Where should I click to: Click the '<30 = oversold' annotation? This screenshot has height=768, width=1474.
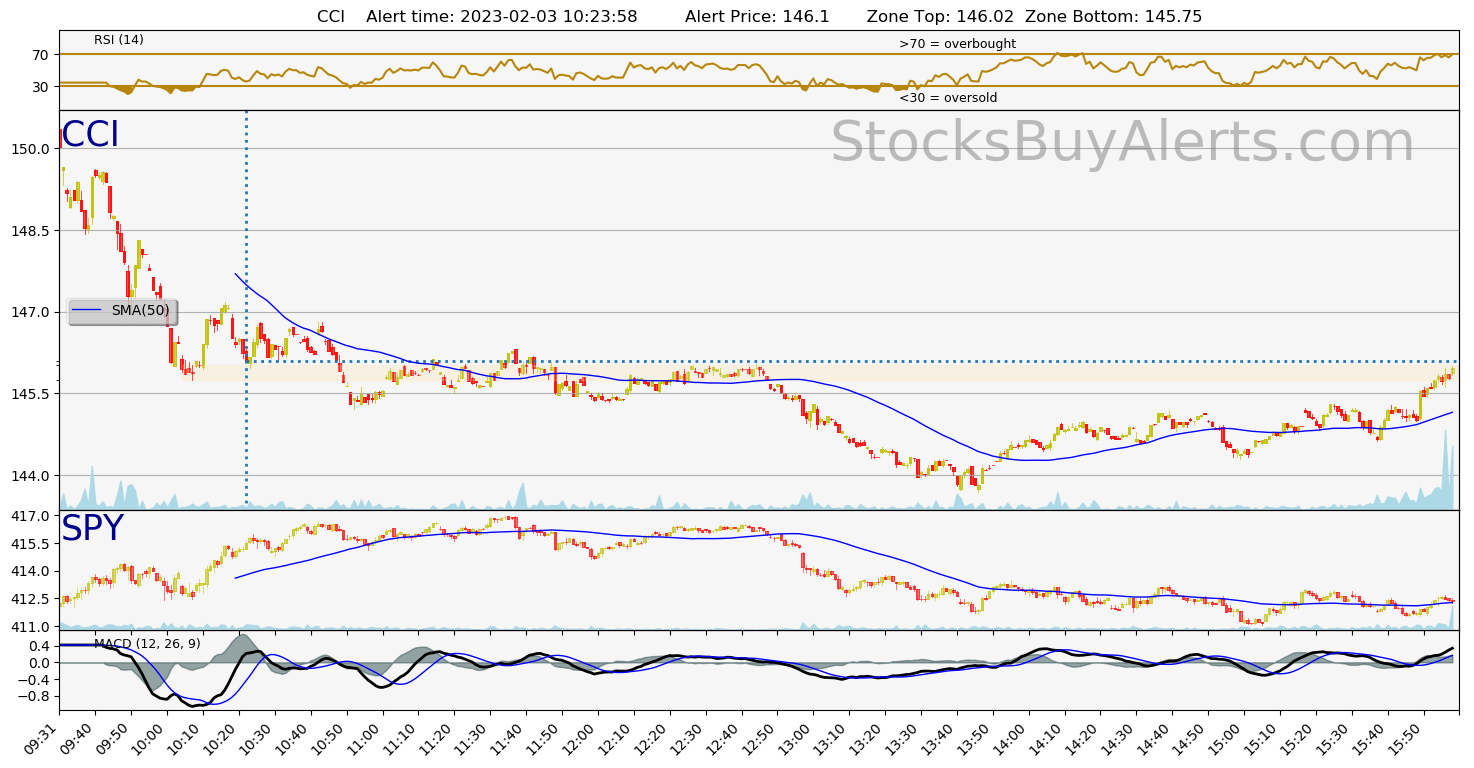click(x=948, y=98)
